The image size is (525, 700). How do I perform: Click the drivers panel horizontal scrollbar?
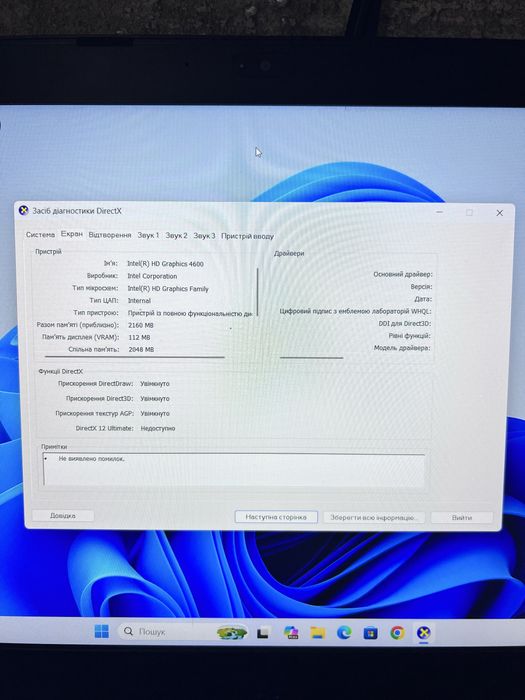pyautogui.click(x=312, y=358)
